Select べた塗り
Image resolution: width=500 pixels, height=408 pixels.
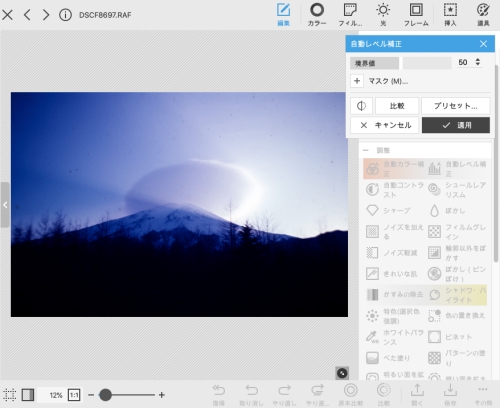click(x=394, y=358)
